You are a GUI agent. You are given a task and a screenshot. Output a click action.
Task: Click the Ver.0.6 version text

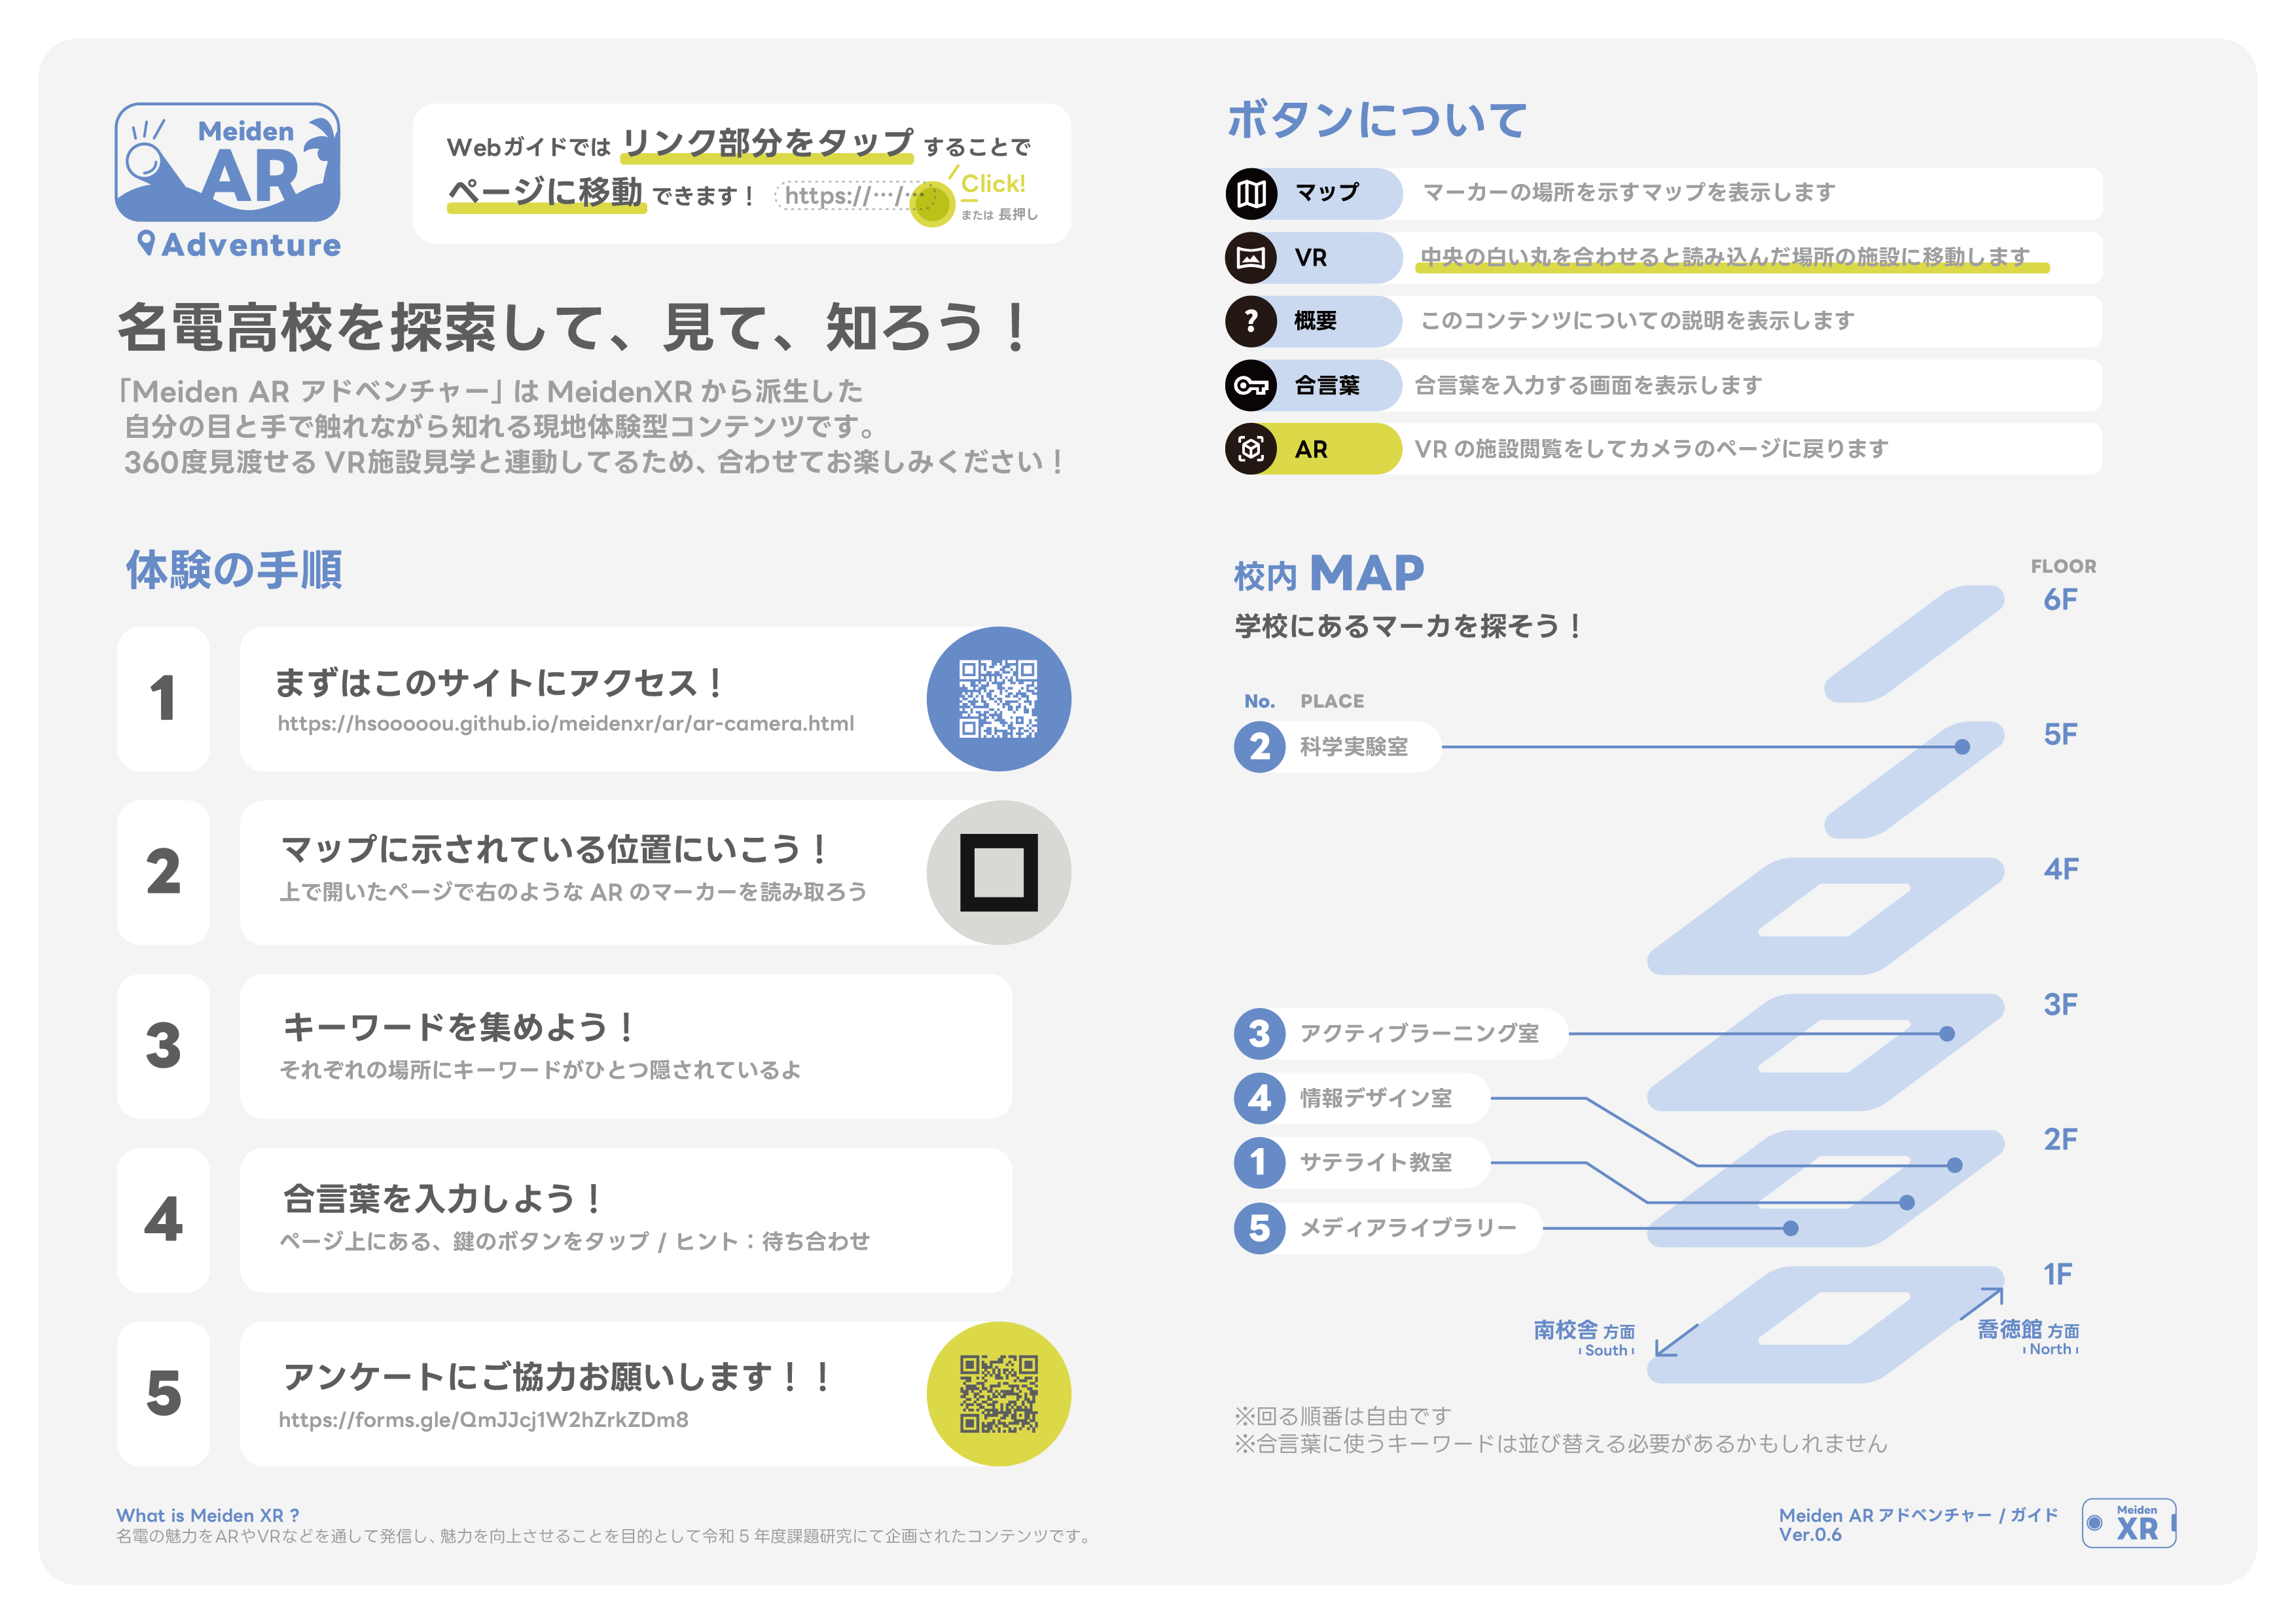(1810, 1535)
